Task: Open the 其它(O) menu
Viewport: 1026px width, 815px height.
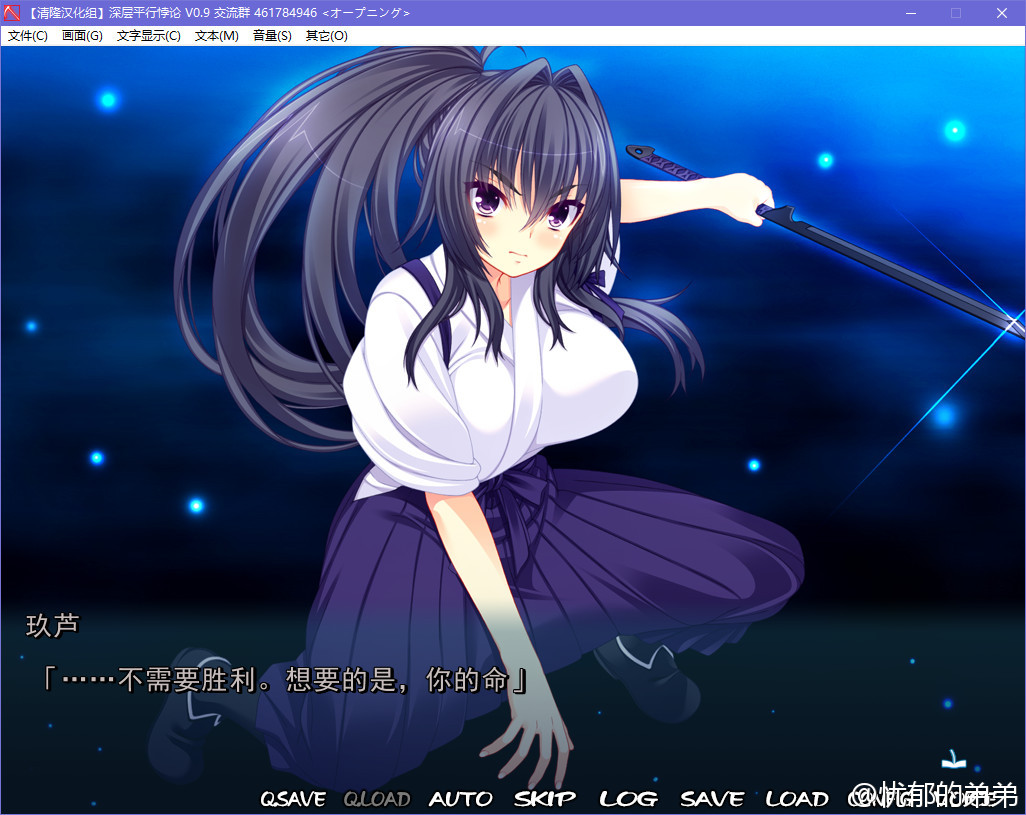Action: tap(326, 36)
